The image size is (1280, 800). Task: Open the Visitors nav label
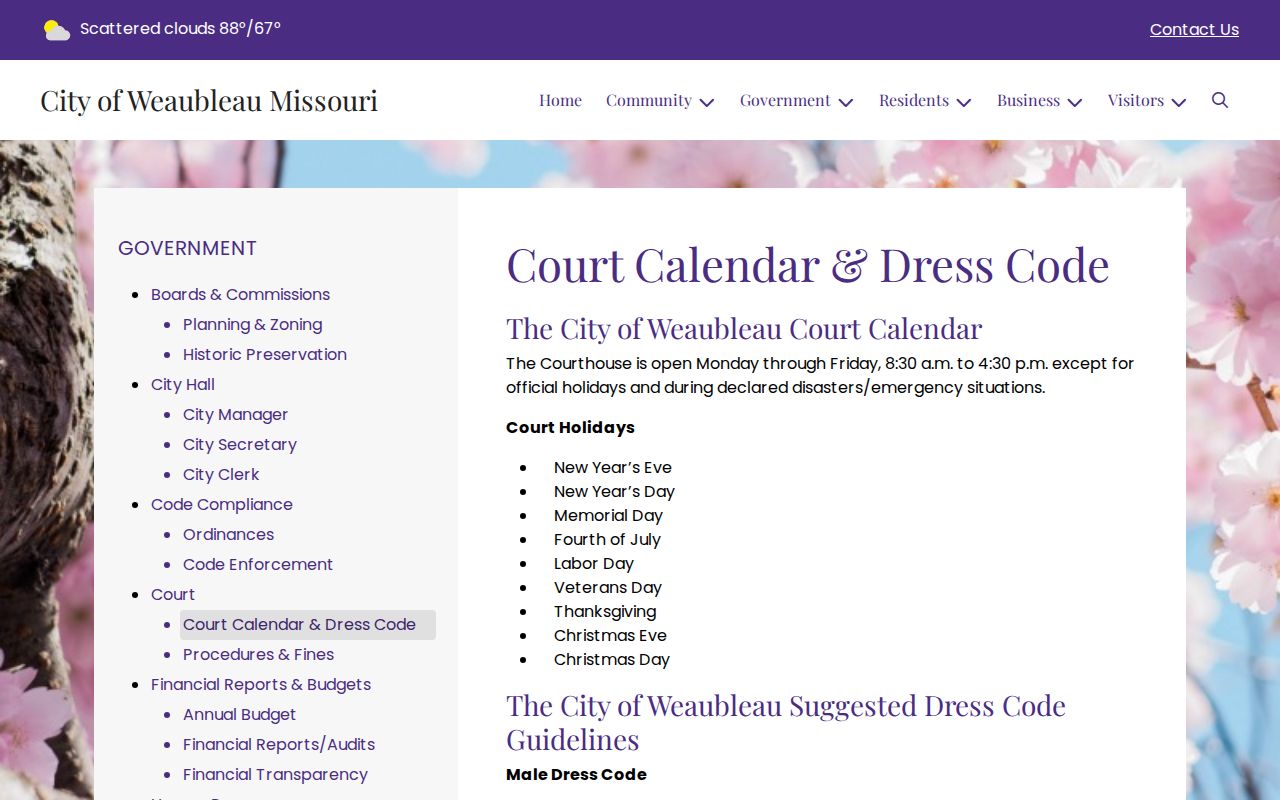[x=1136, y=100]
